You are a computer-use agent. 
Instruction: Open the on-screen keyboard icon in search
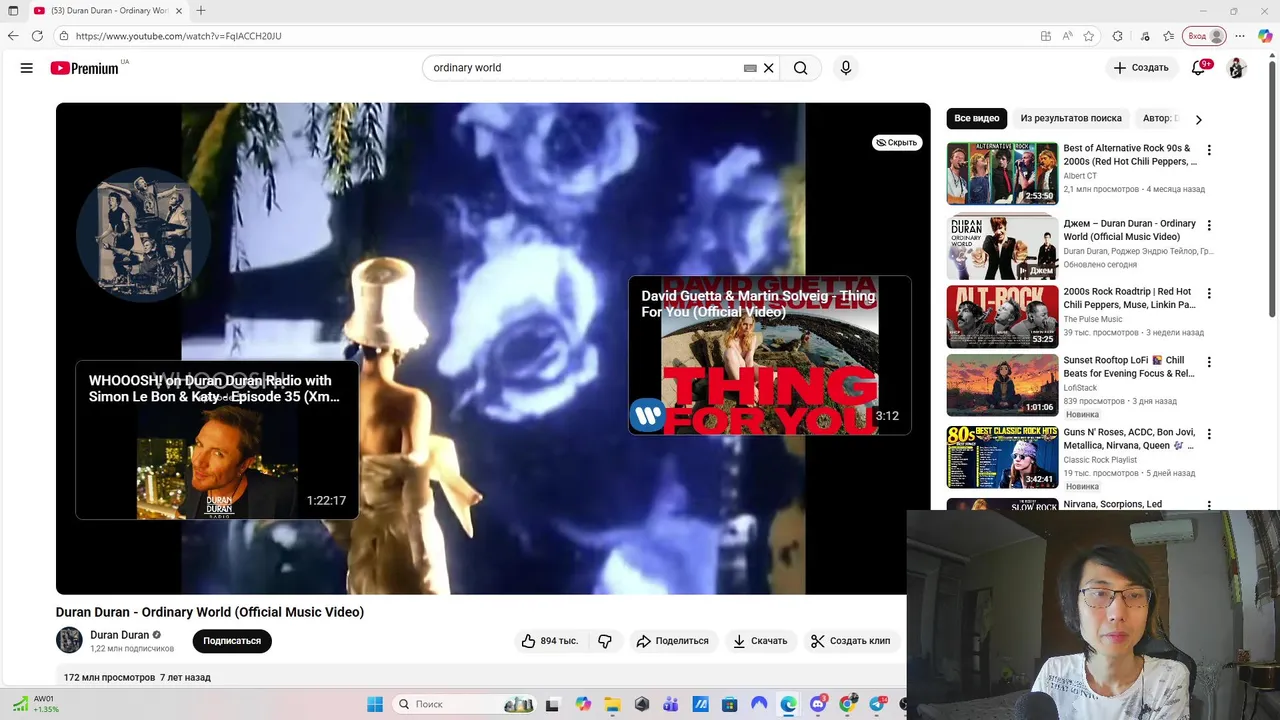click(750, 68)
